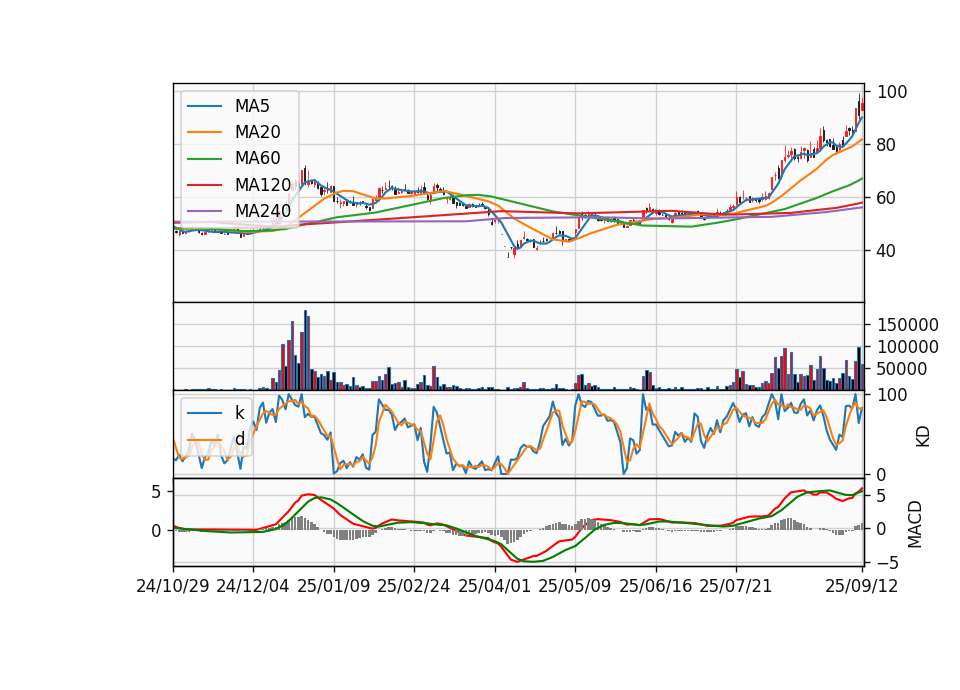Click the KD axis title

(x=923, y=437)
